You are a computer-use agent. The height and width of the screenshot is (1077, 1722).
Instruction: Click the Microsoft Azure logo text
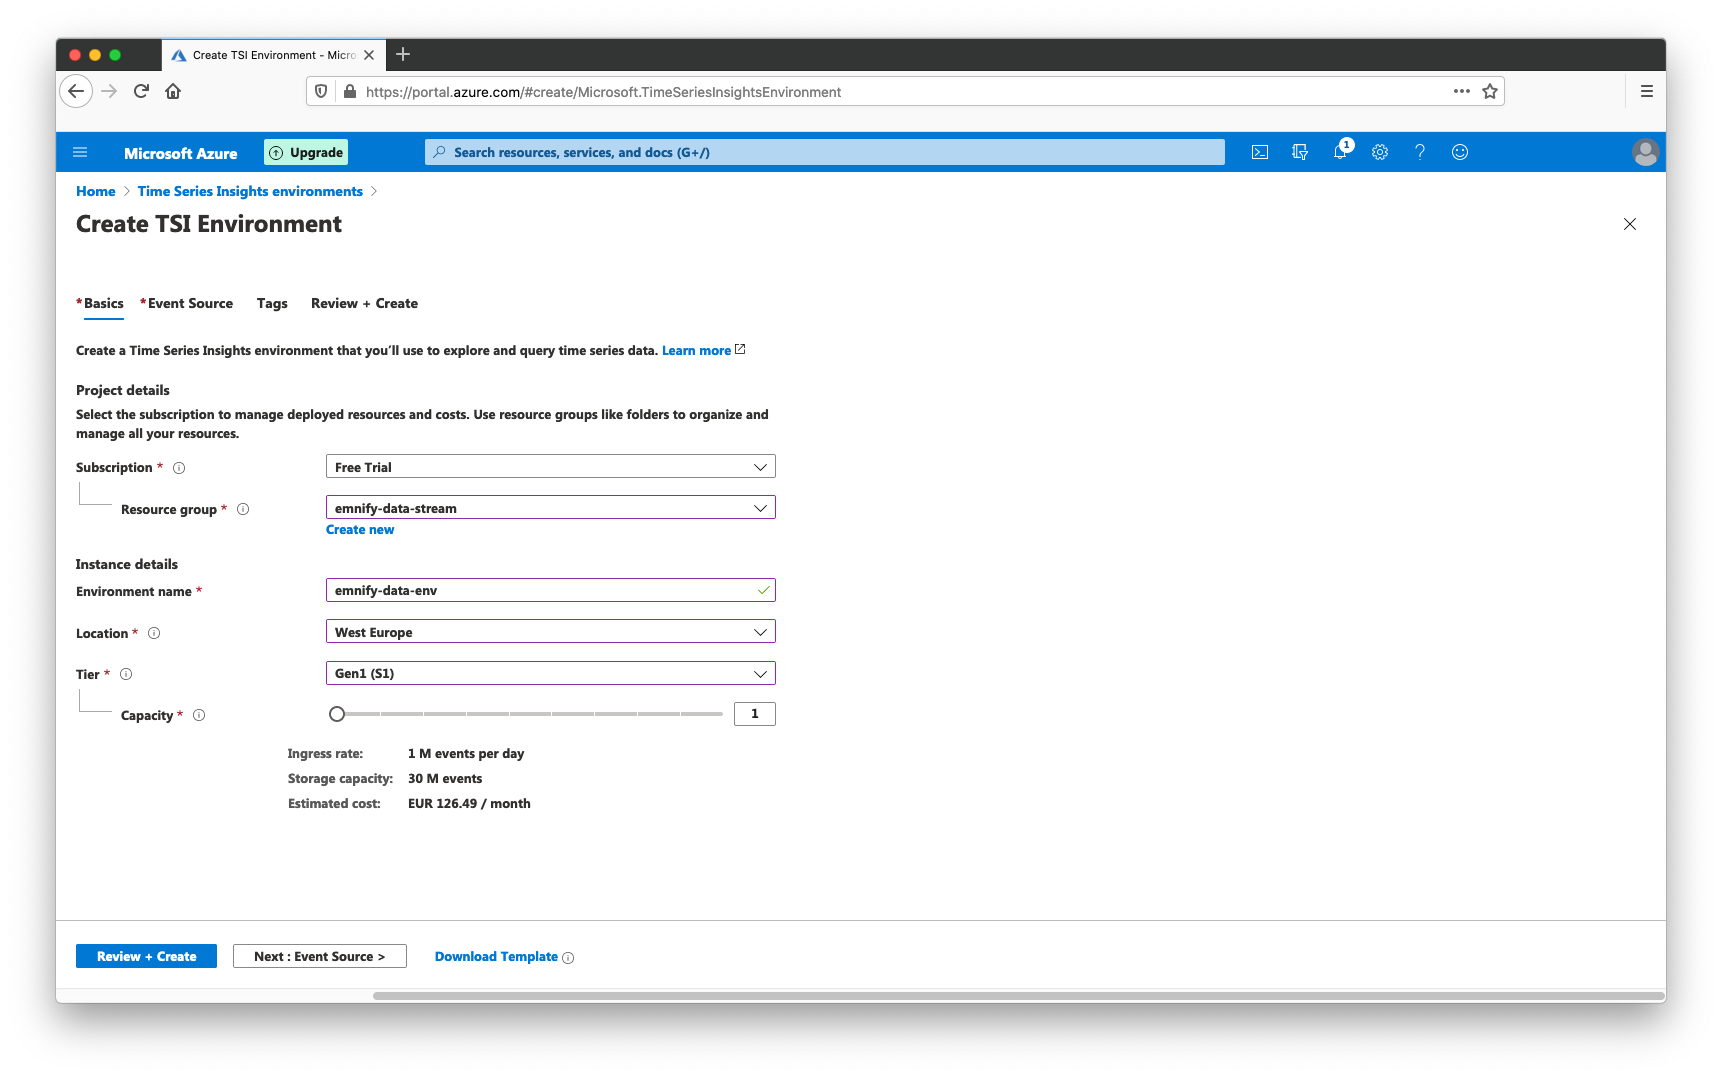click(181, 153)
